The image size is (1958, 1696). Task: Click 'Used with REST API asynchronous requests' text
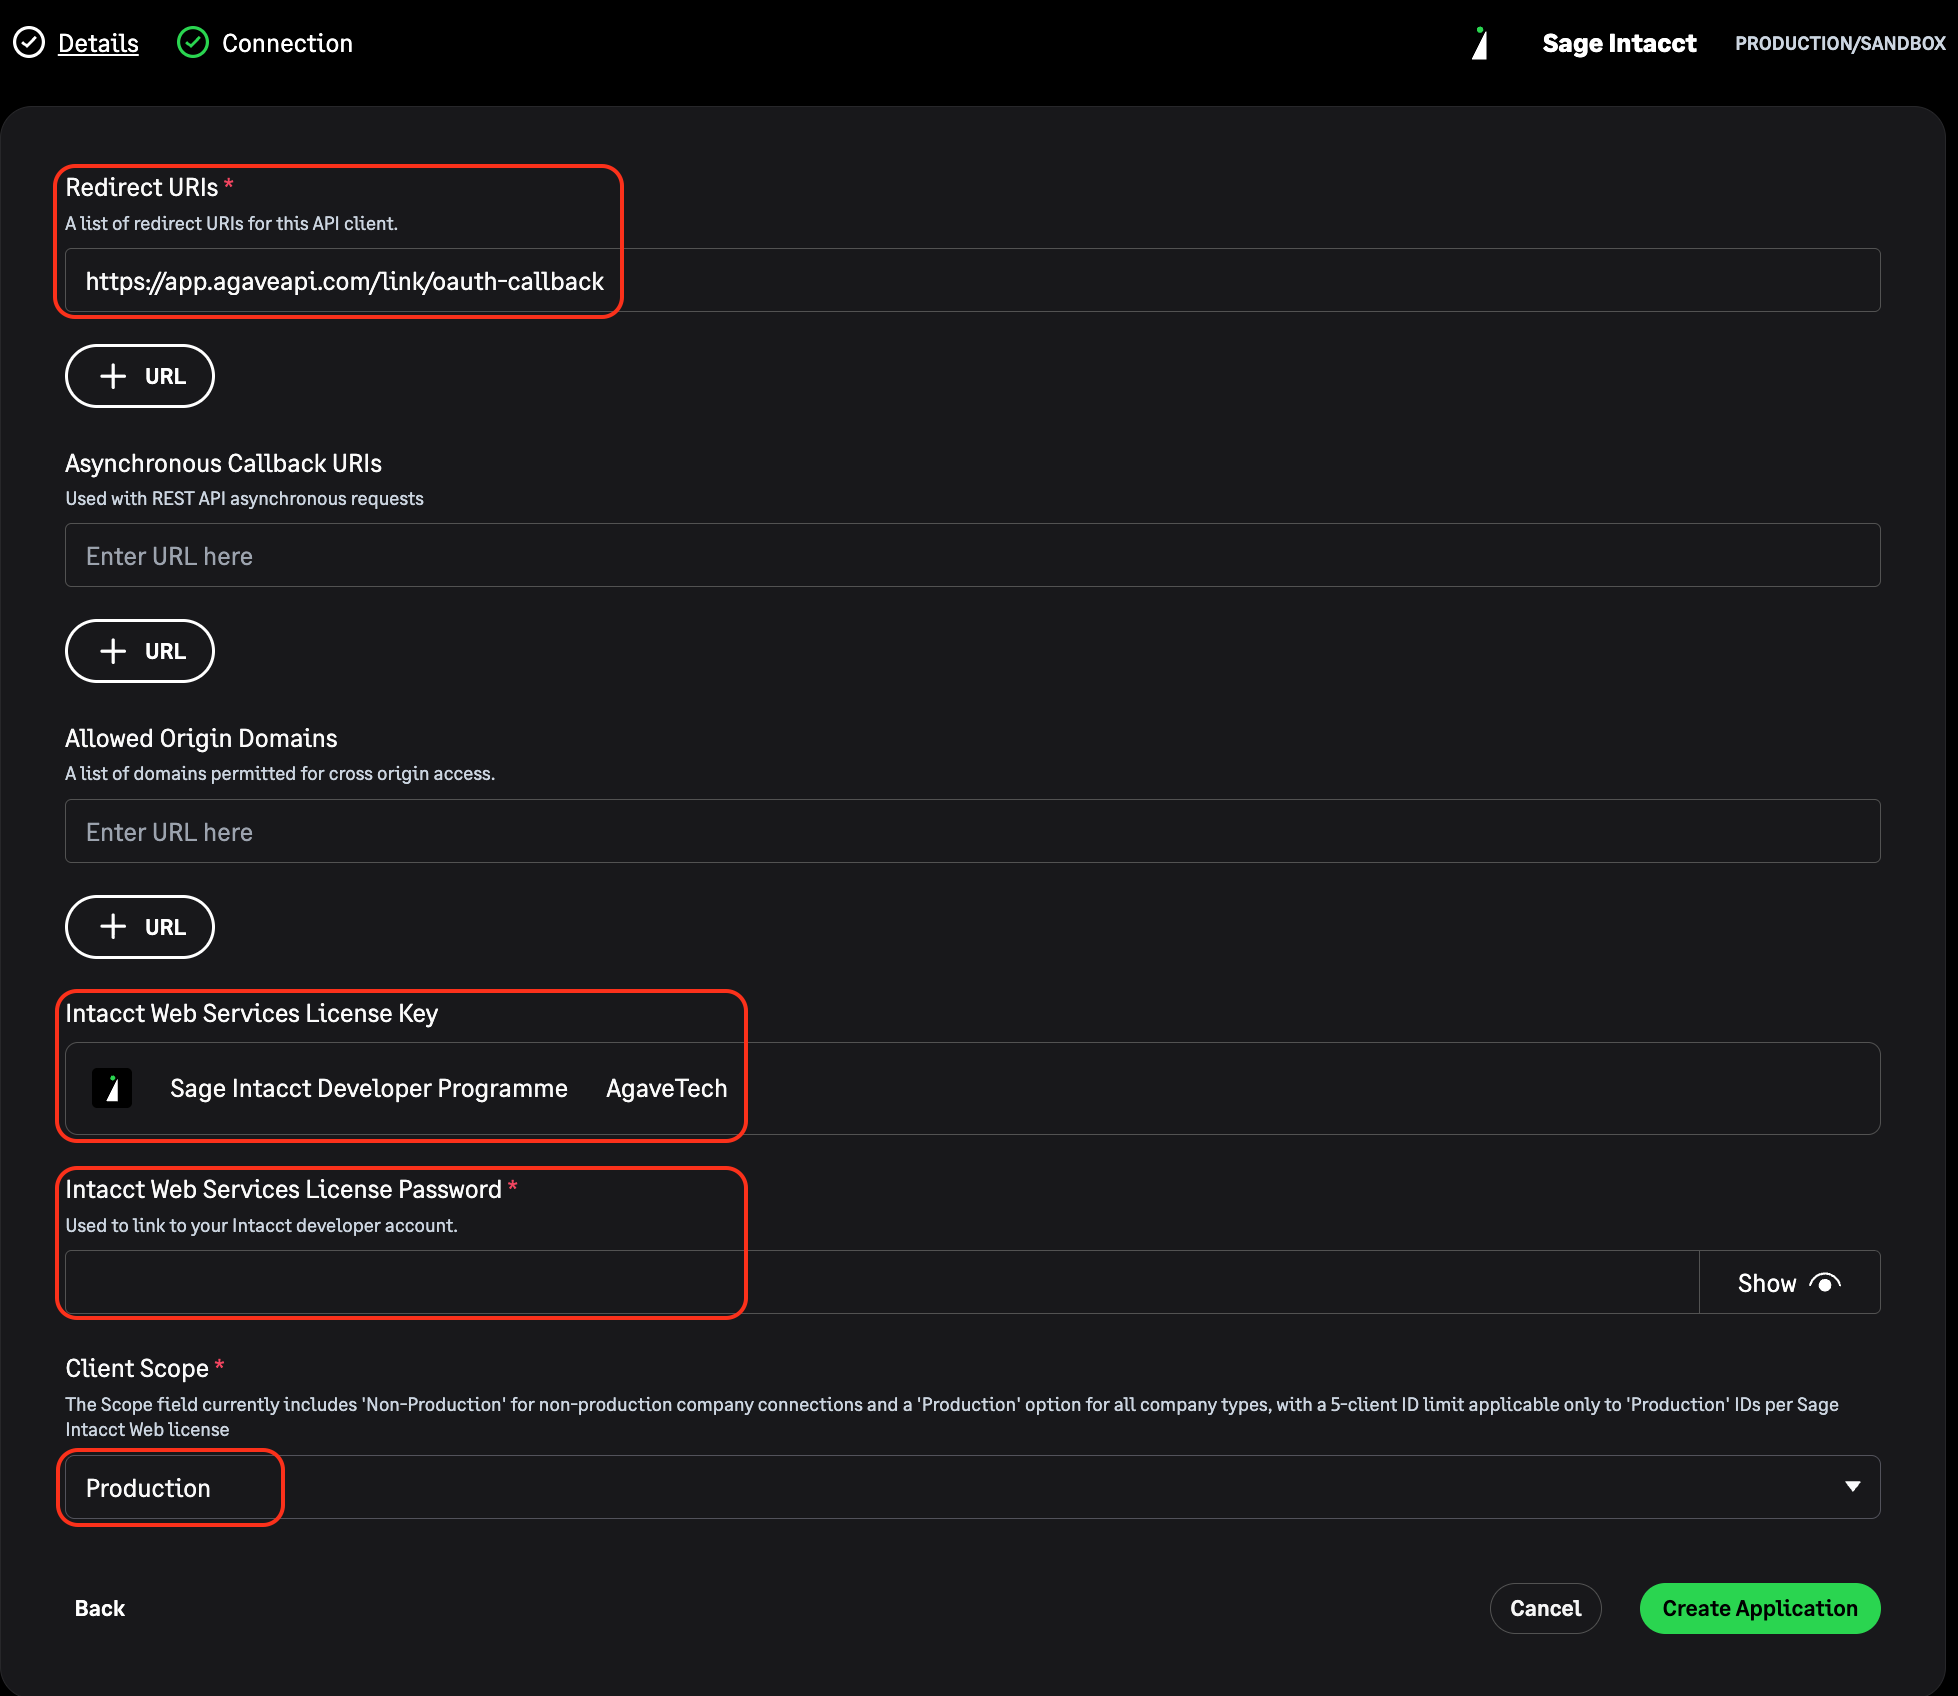pyautogui.click(x=245, y=498)
